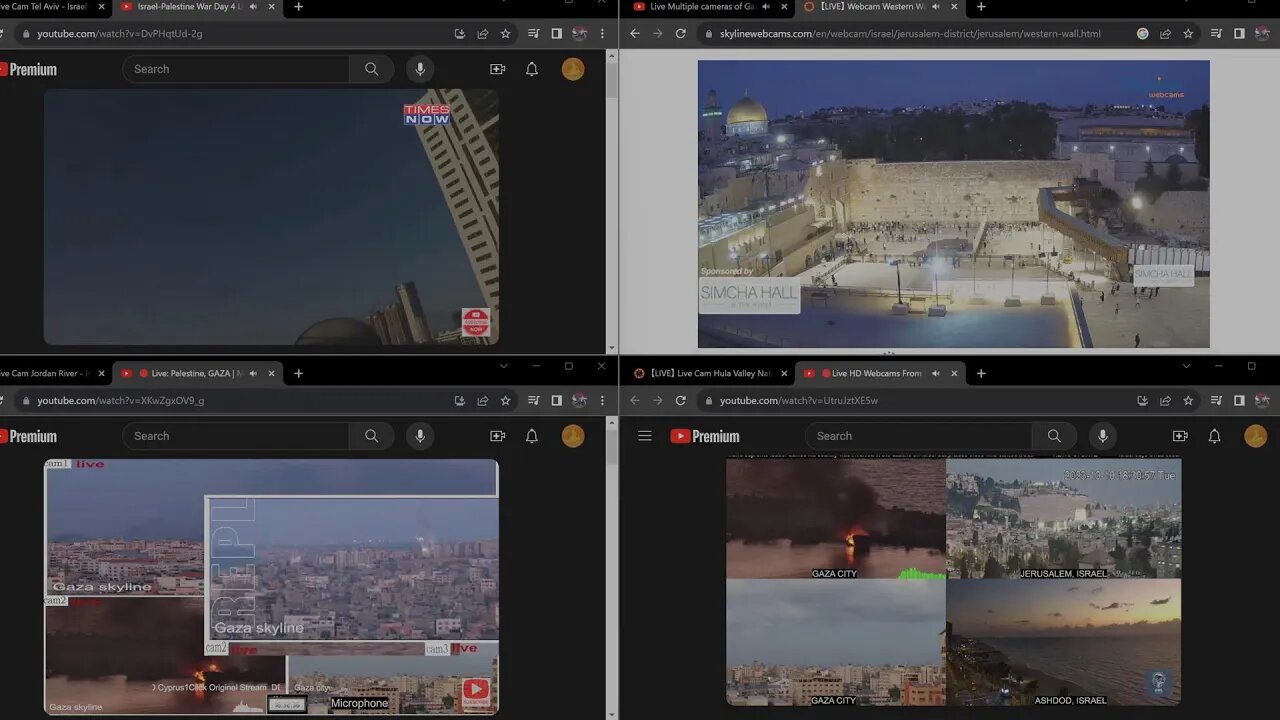Viewport: 1280px width, 720px height.
Task: Click YouTube Premium logo in top-left window
Action: tap(28, 69)
